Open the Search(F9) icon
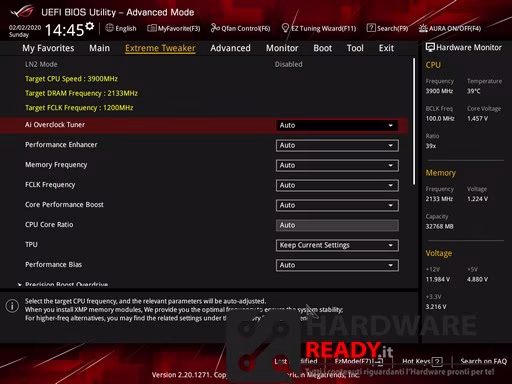The image size is (512, 384). click(x=371, y=28)
